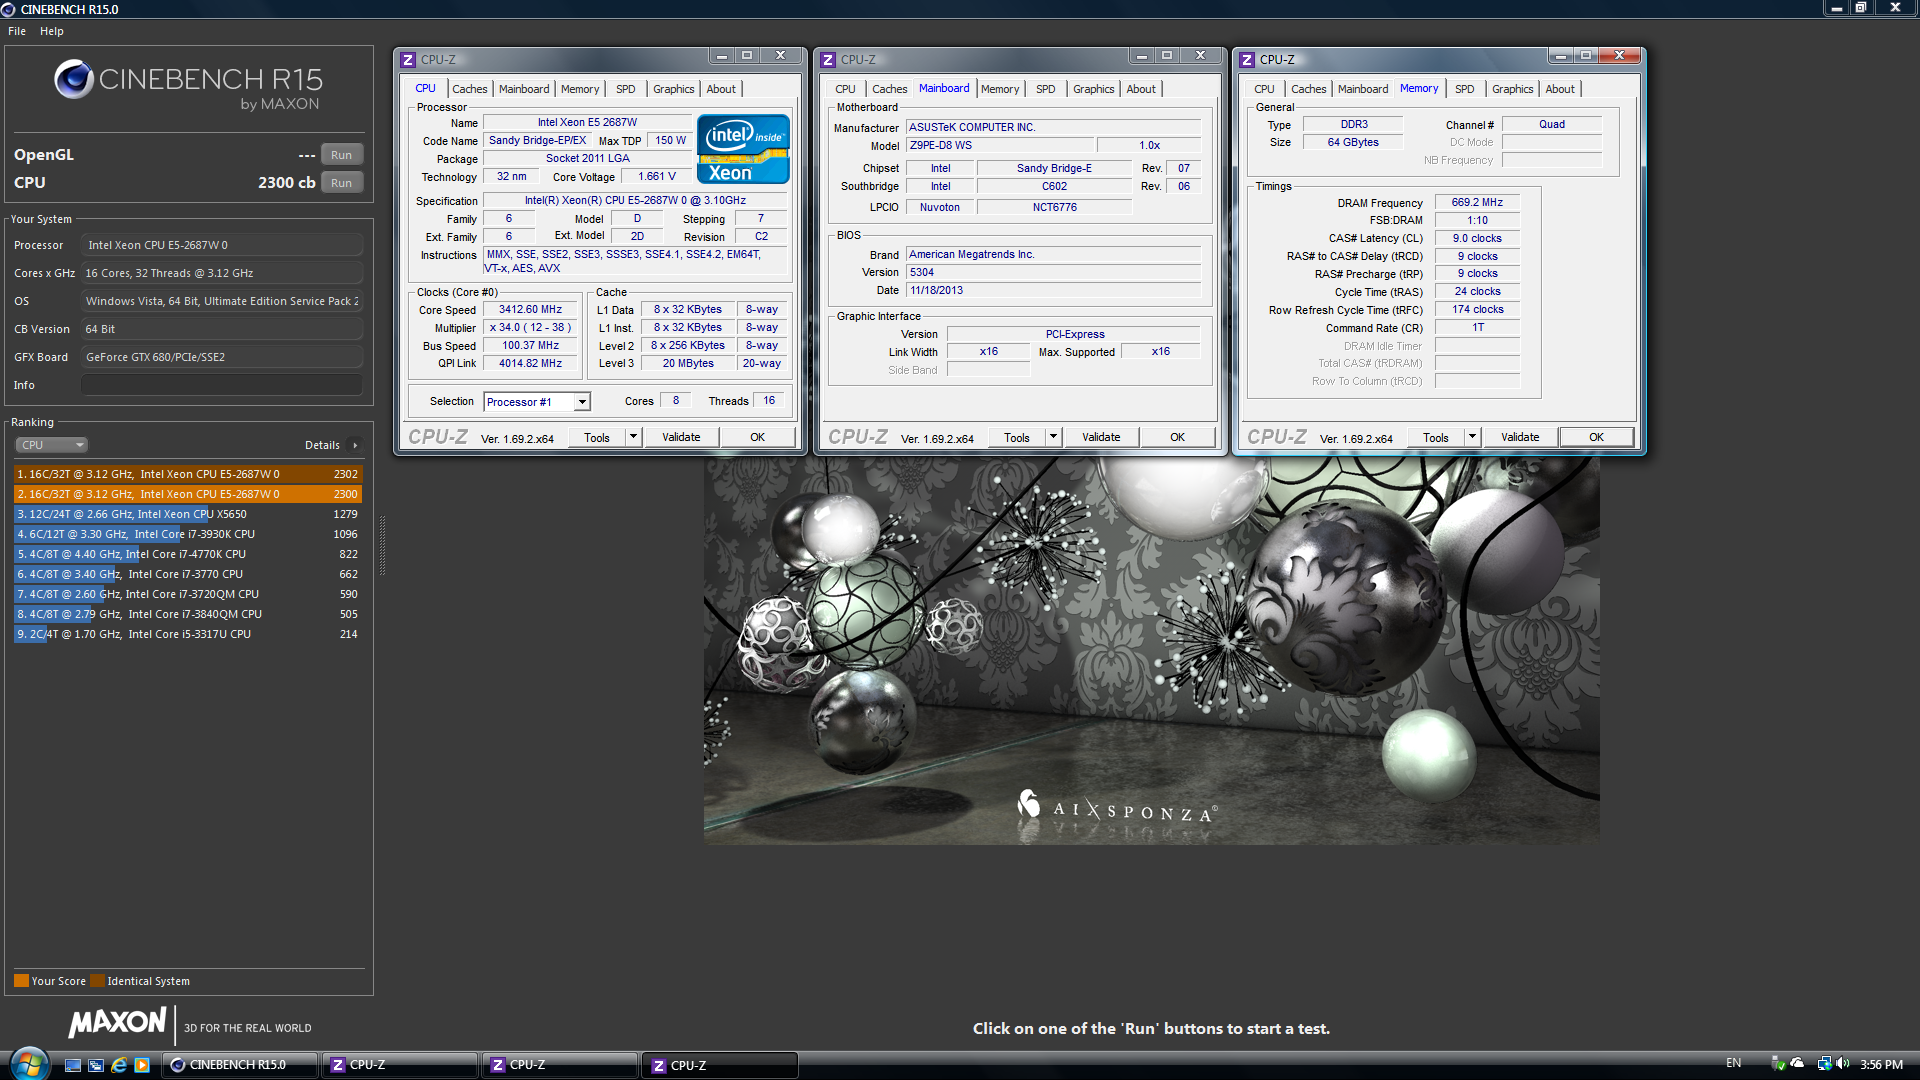Viewport: 1920px width, 1080px height.
Task: Select Memory tab in Mainboard CPU-Z window
Action: [x=1000, y=89]
